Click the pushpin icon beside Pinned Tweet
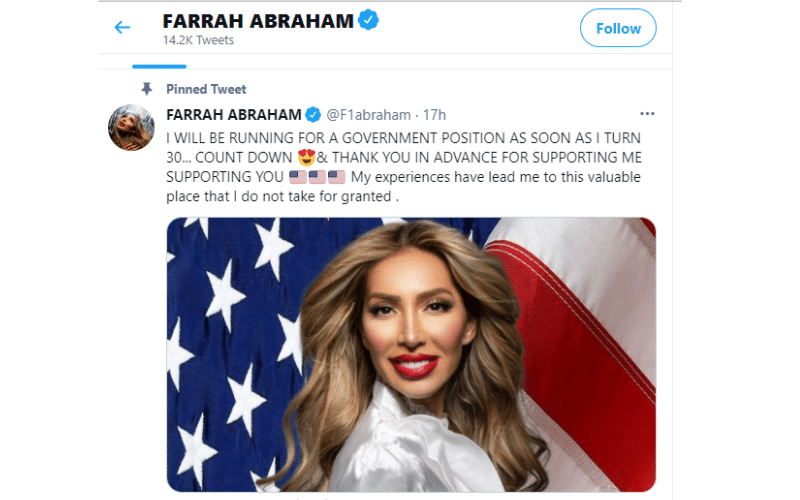This screenshot has height=500, width=800. tap(147, 89)
